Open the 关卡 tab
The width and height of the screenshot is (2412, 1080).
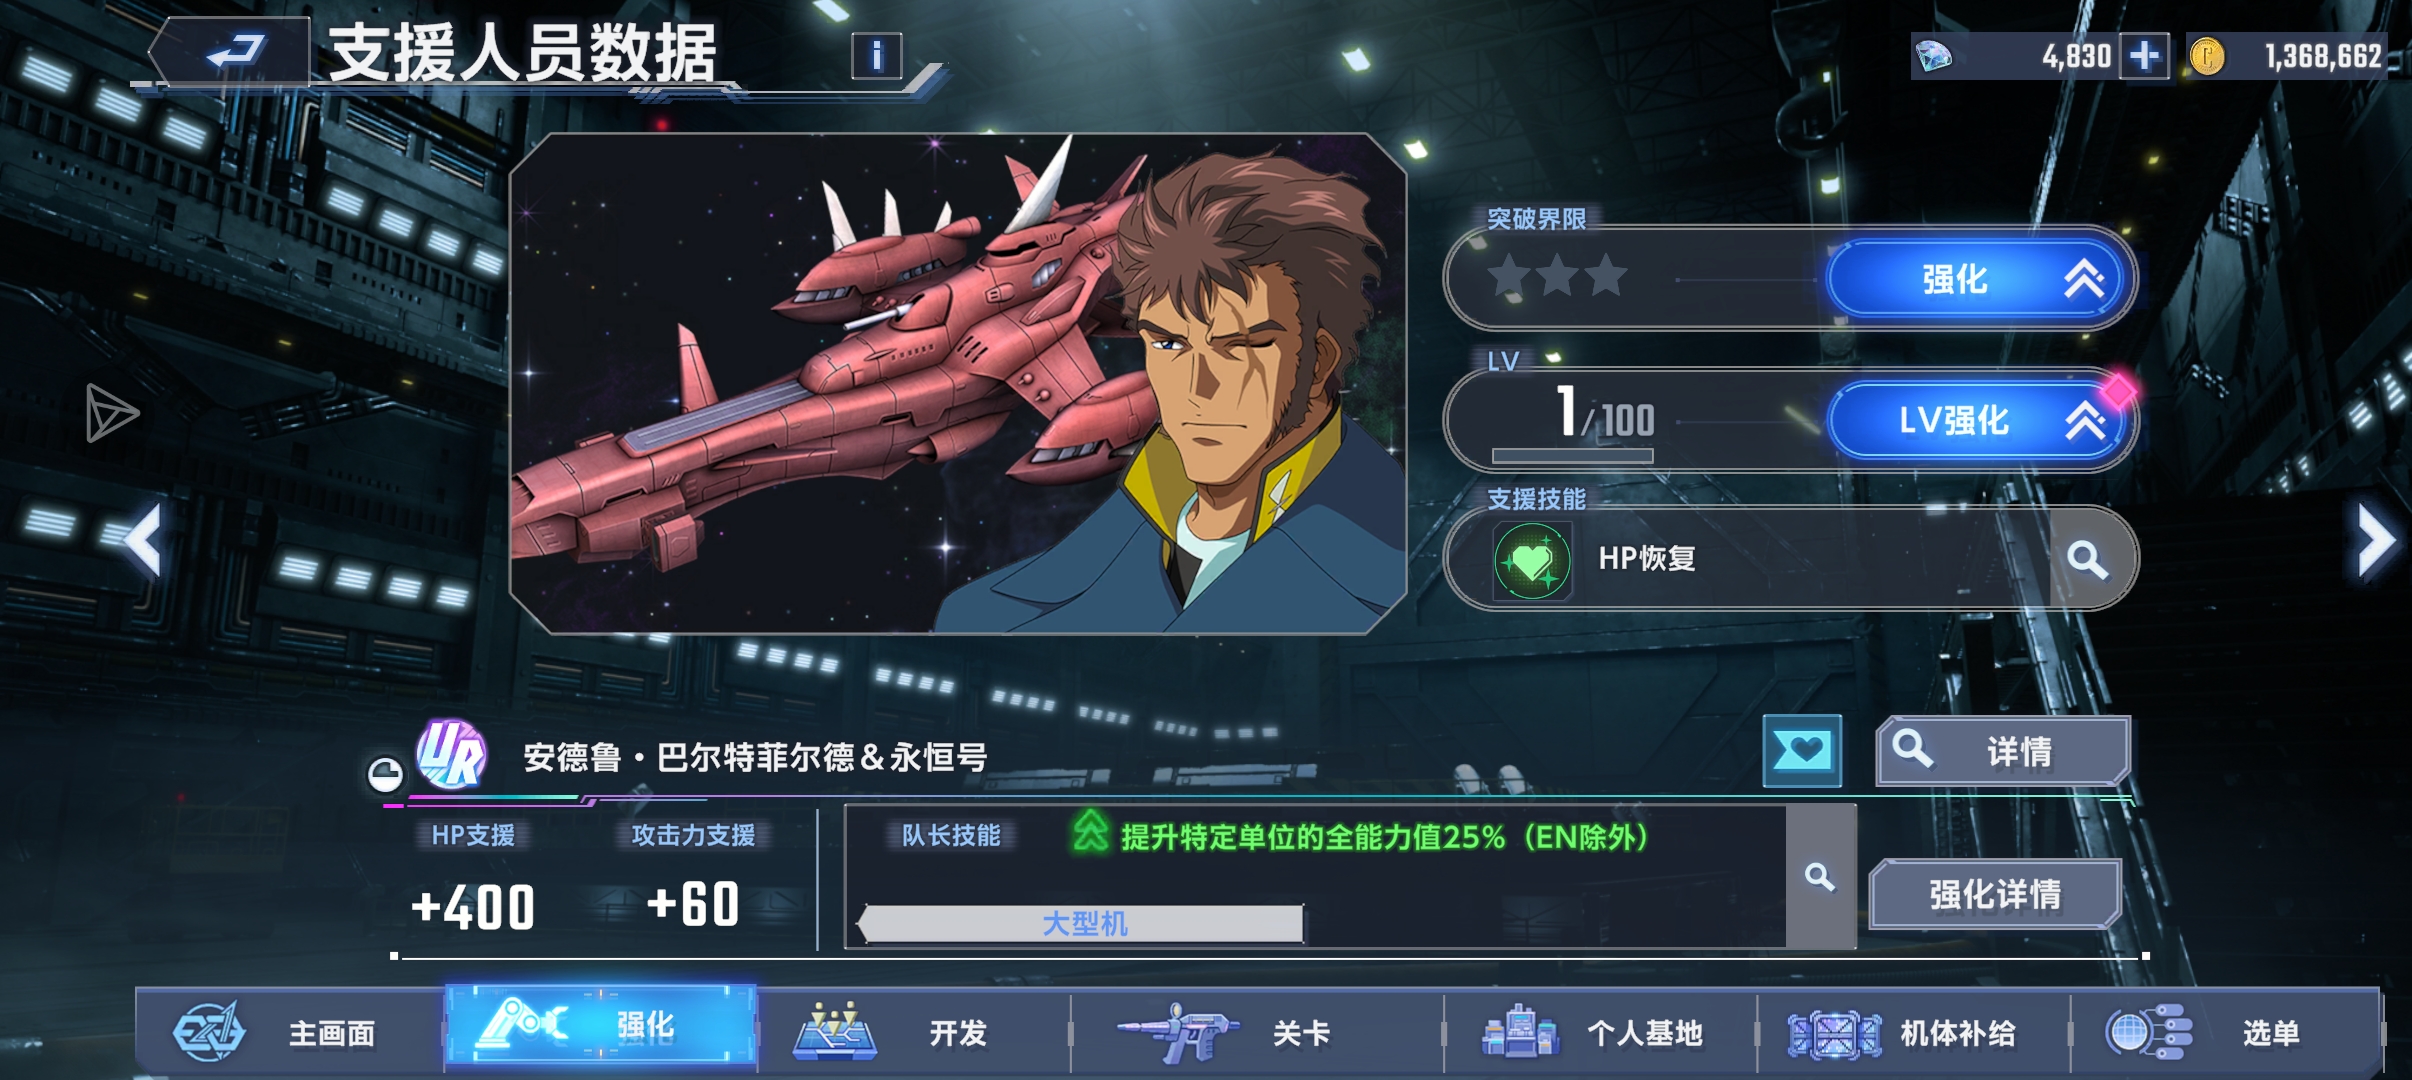(x=1257, y=1032)
